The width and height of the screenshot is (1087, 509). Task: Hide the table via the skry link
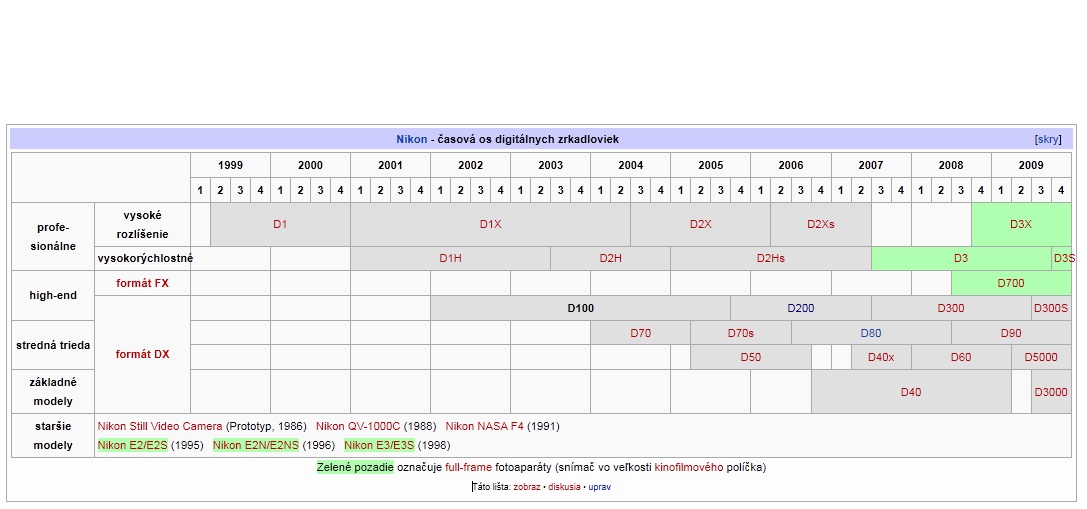[x=1047, y=139]
